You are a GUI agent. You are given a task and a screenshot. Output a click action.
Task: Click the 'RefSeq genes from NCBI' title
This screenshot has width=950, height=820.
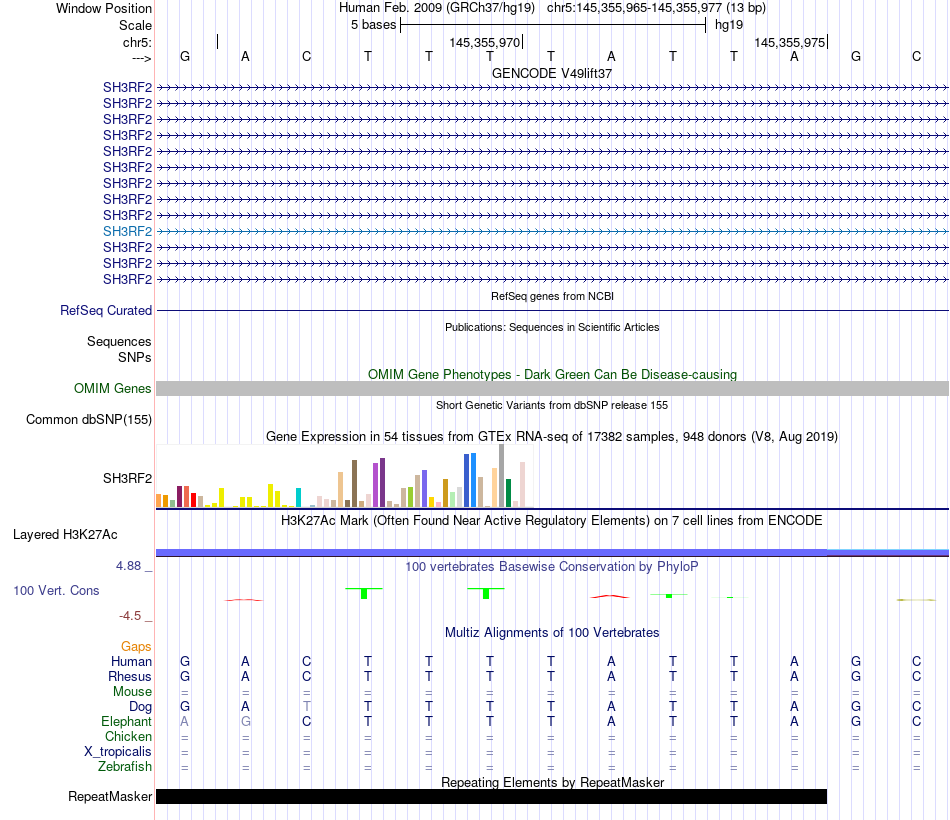click(x=552, y=296)
